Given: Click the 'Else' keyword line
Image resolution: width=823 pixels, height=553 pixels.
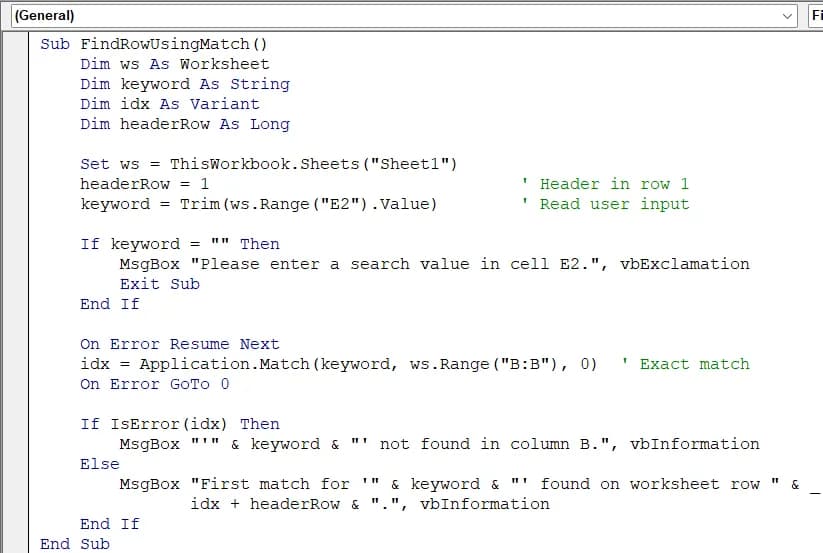Looking at the screenshot, I should coord(100,464).
